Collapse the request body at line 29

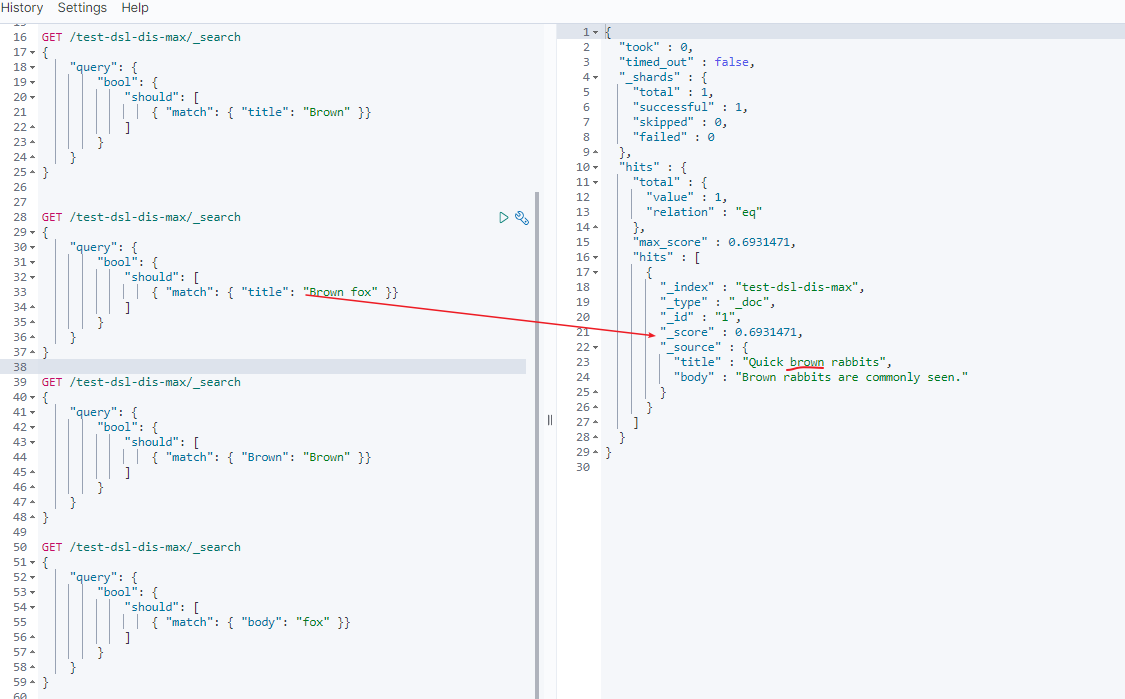[x=32, y=232]
